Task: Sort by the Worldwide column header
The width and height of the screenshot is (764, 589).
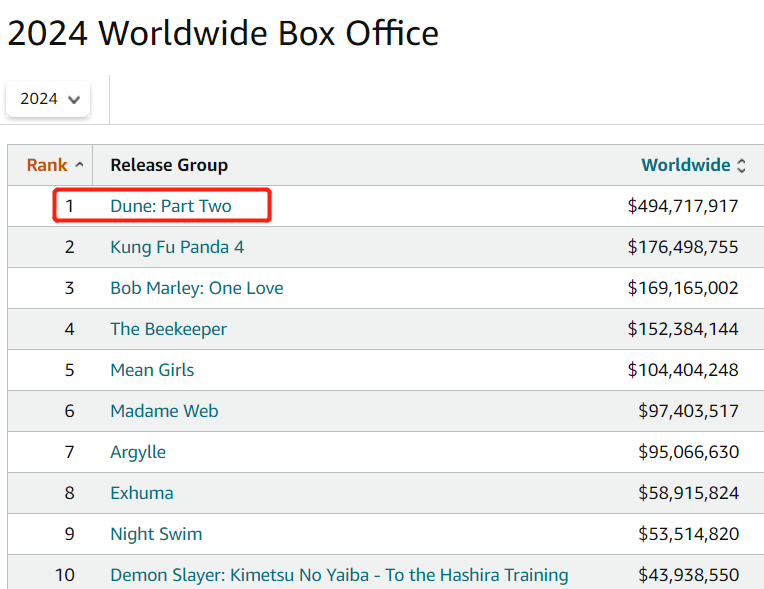Action: 686,165
